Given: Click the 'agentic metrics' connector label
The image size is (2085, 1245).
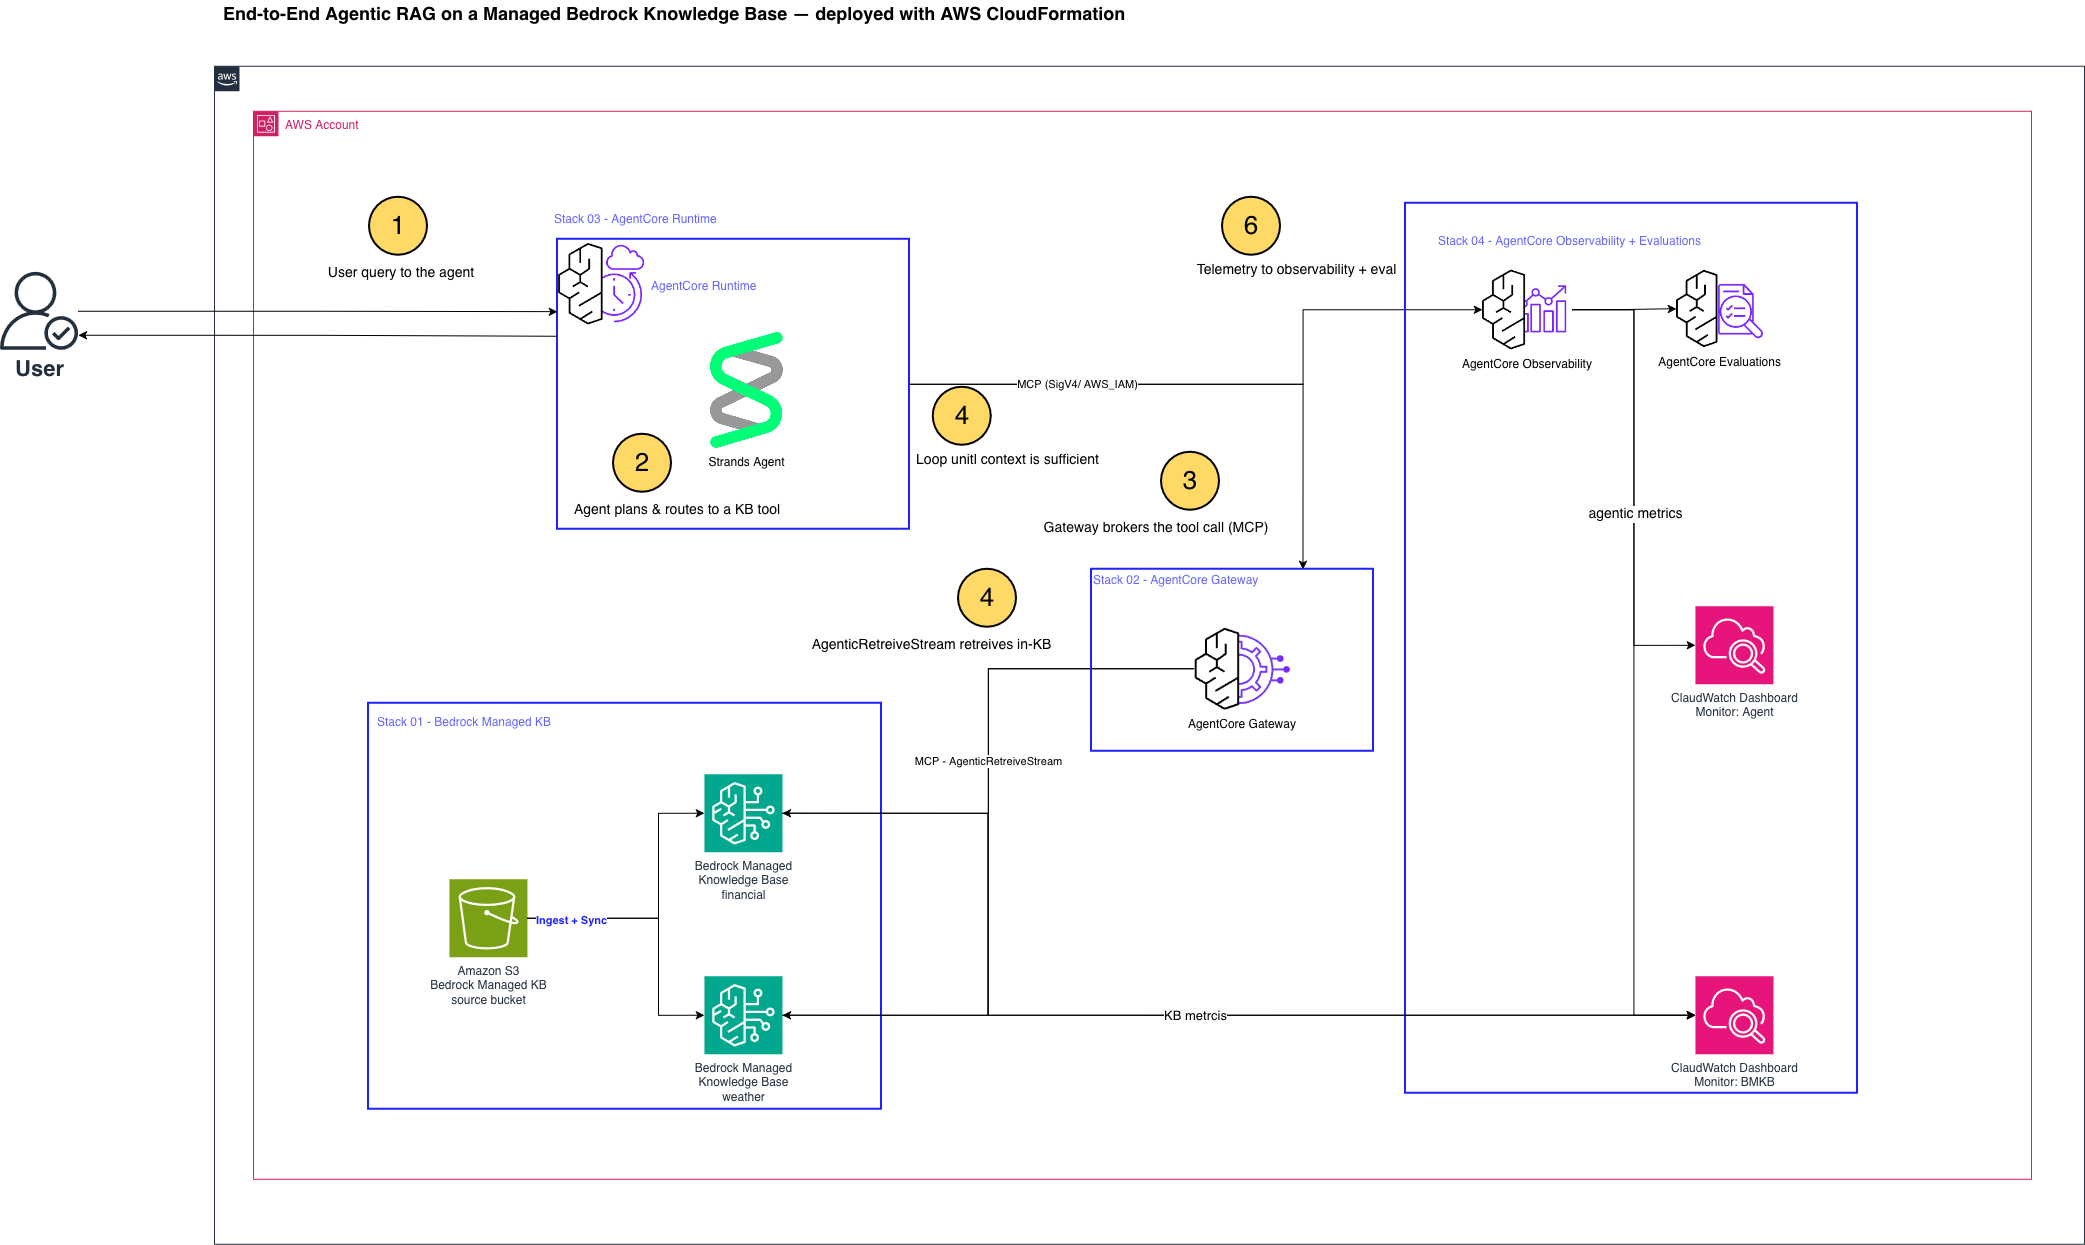Looking at the screenshot, I should [1635, 513].
